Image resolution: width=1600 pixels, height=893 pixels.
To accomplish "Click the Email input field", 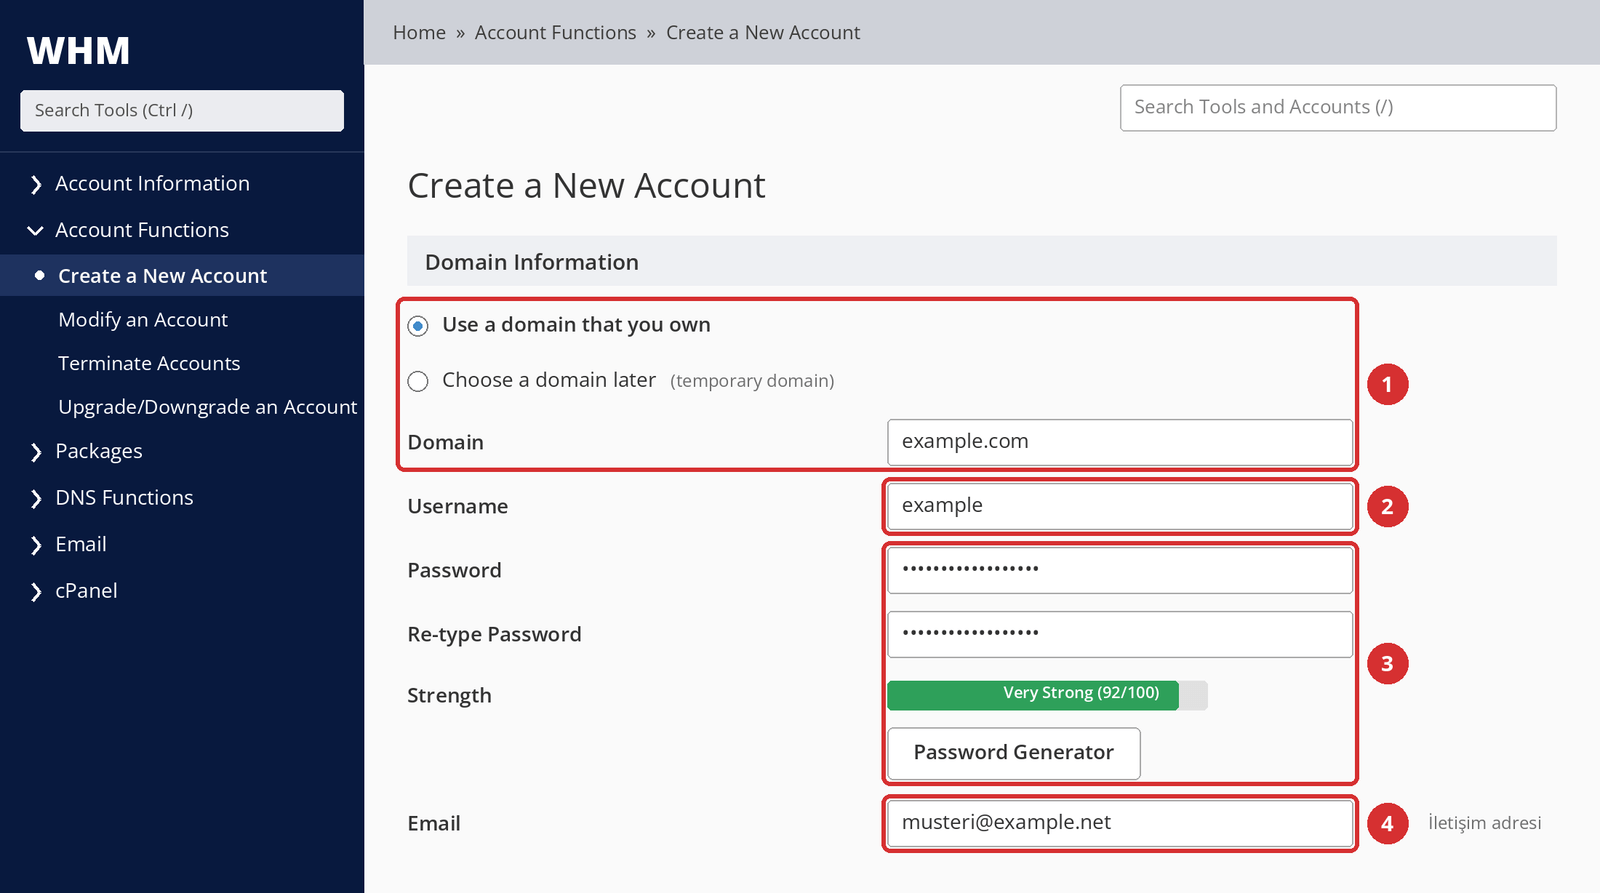I will tap(1120, 823).
